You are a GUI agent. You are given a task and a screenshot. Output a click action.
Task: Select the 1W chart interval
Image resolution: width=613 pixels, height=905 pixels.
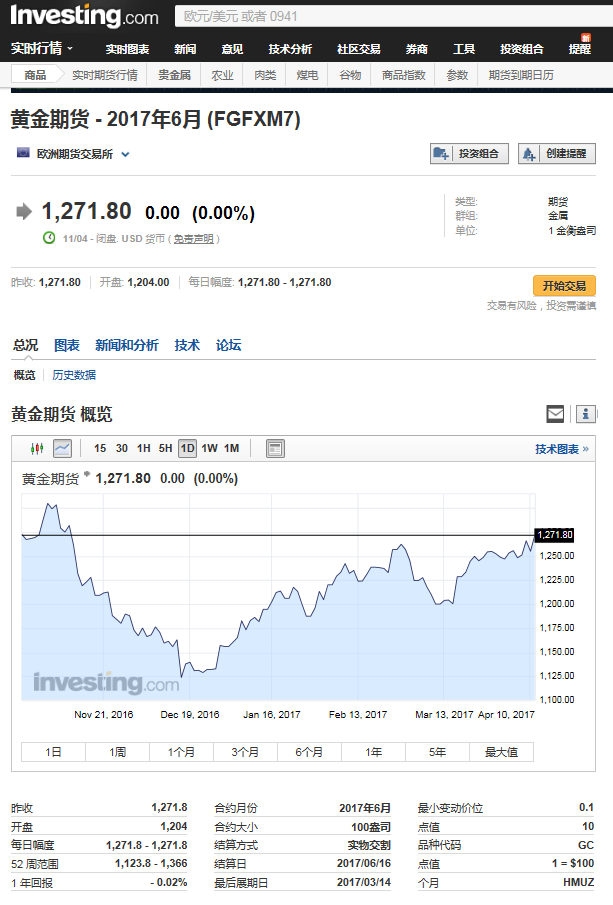pyautogui.click(x=209, y=448)
